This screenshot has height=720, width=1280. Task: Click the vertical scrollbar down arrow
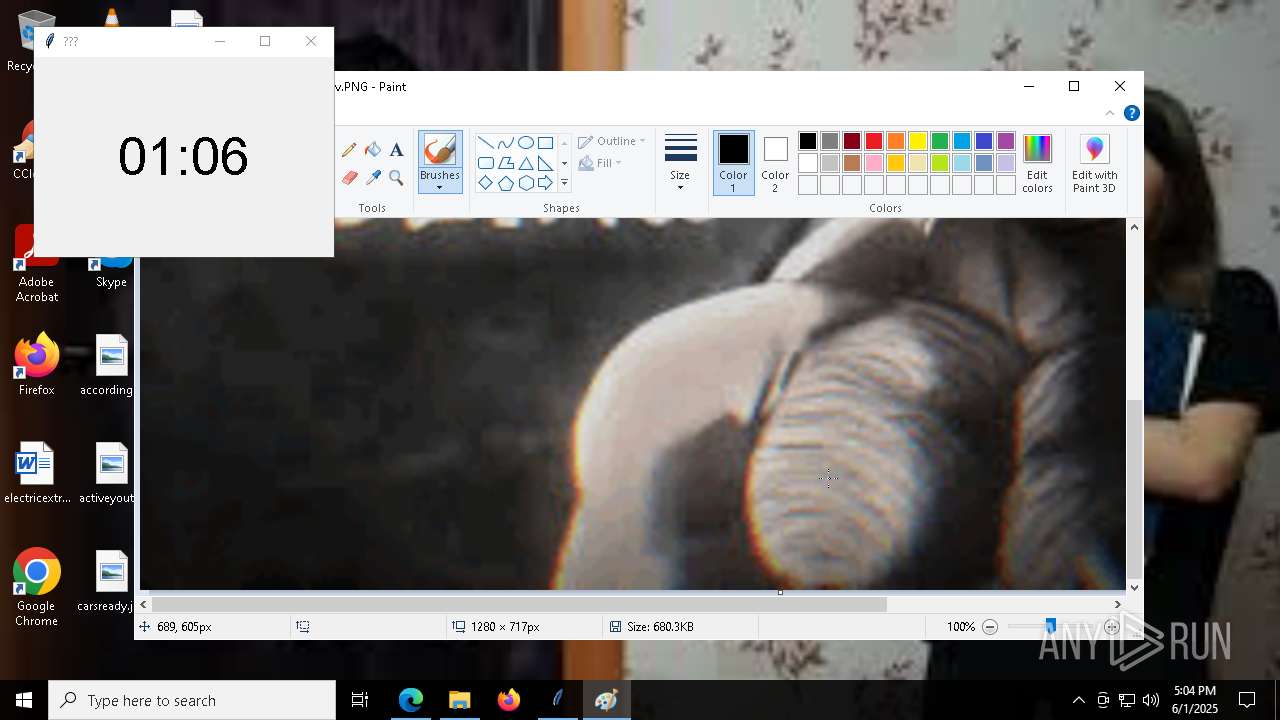[x=1134, y=588]
